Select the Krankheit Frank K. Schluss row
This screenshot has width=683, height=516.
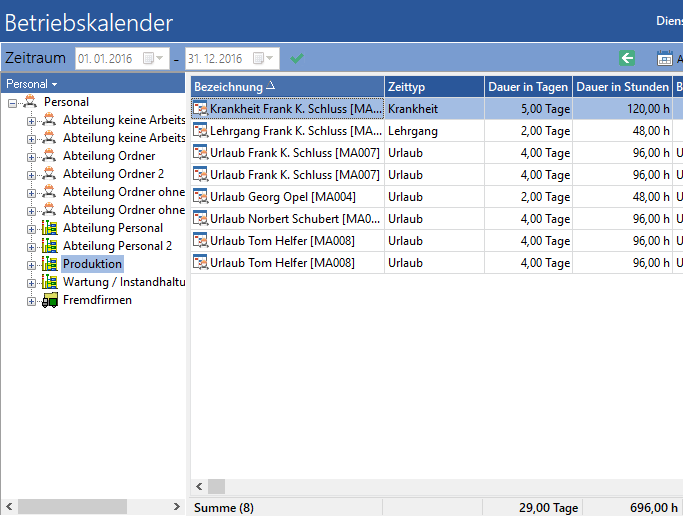pos(437,109)
